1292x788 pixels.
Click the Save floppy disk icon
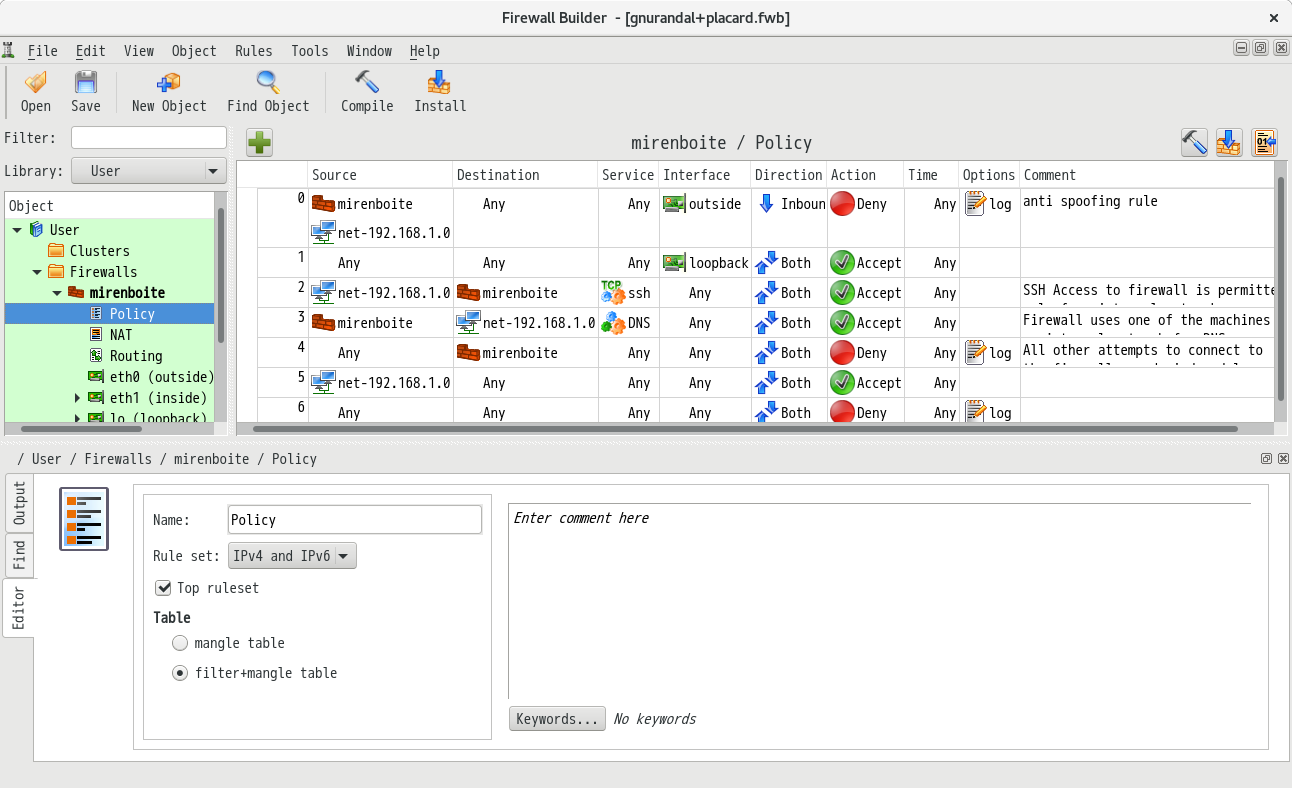point(86,83)
